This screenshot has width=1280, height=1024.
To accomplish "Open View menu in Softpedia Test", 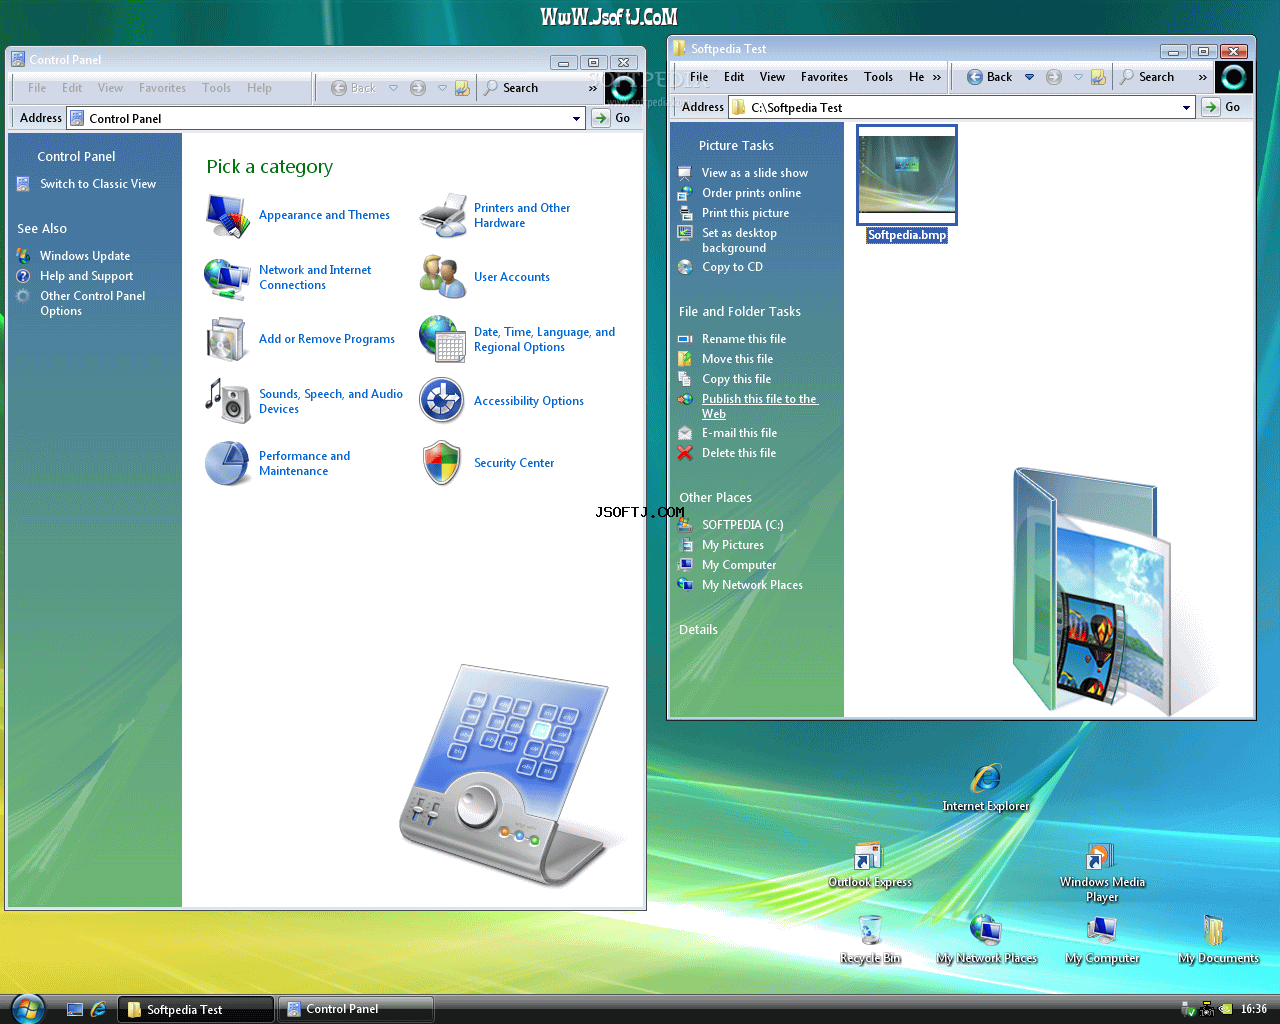I will (772, 77).
